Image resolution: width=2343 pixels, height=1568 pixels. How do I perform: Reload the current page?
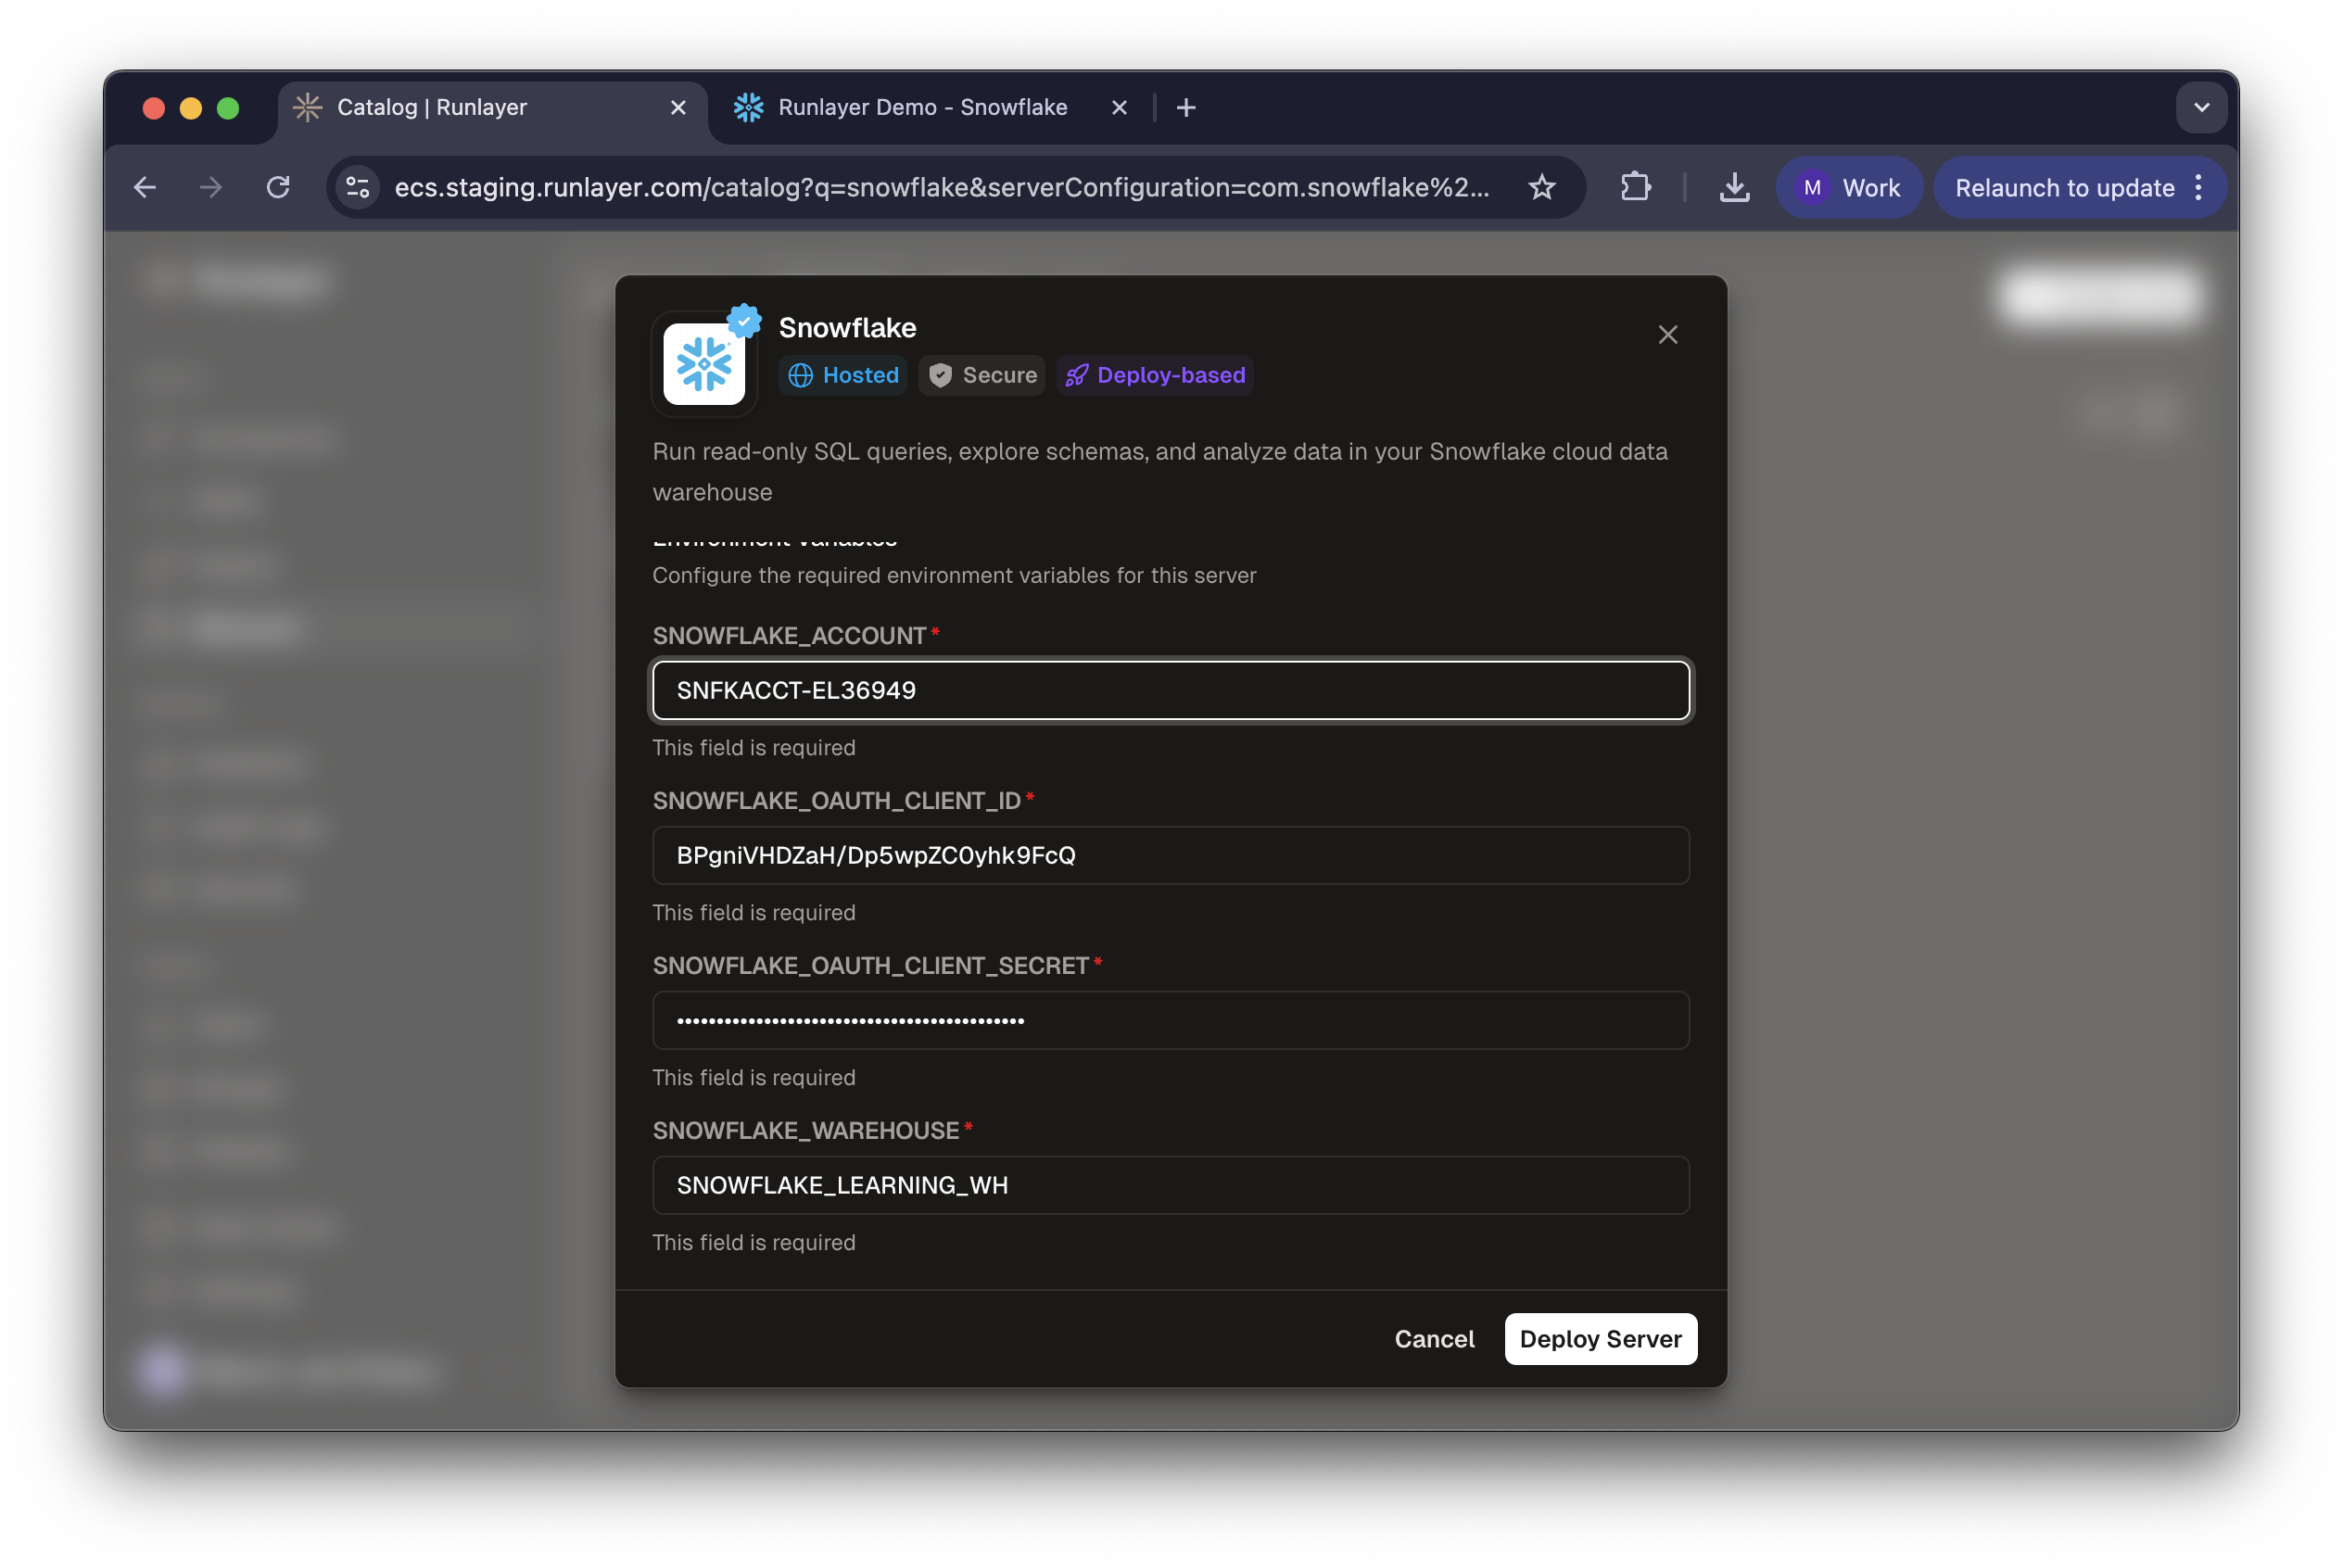(x=279, y=187)
